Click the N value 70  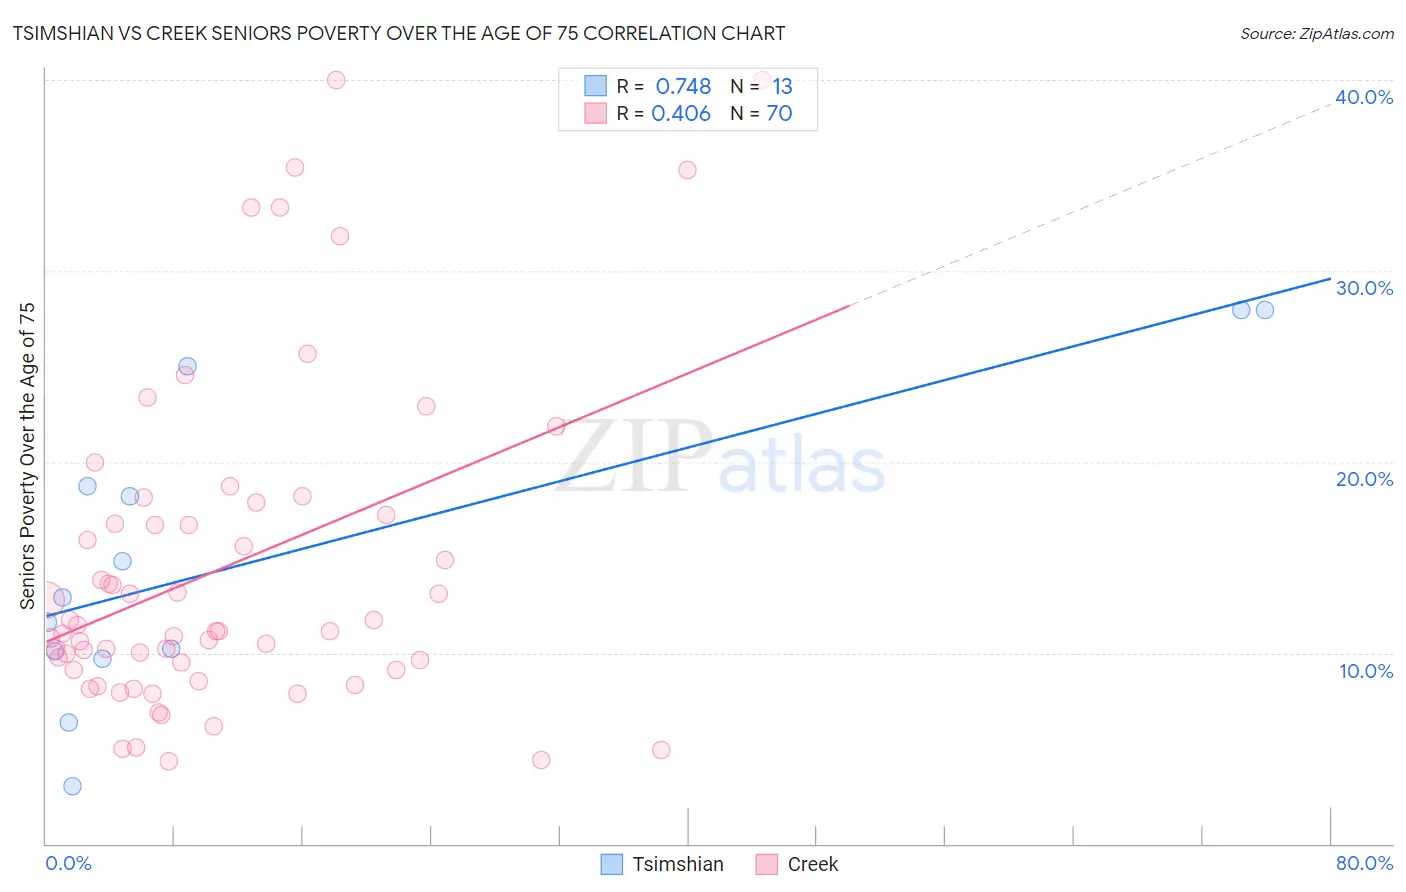click(779, 113)
